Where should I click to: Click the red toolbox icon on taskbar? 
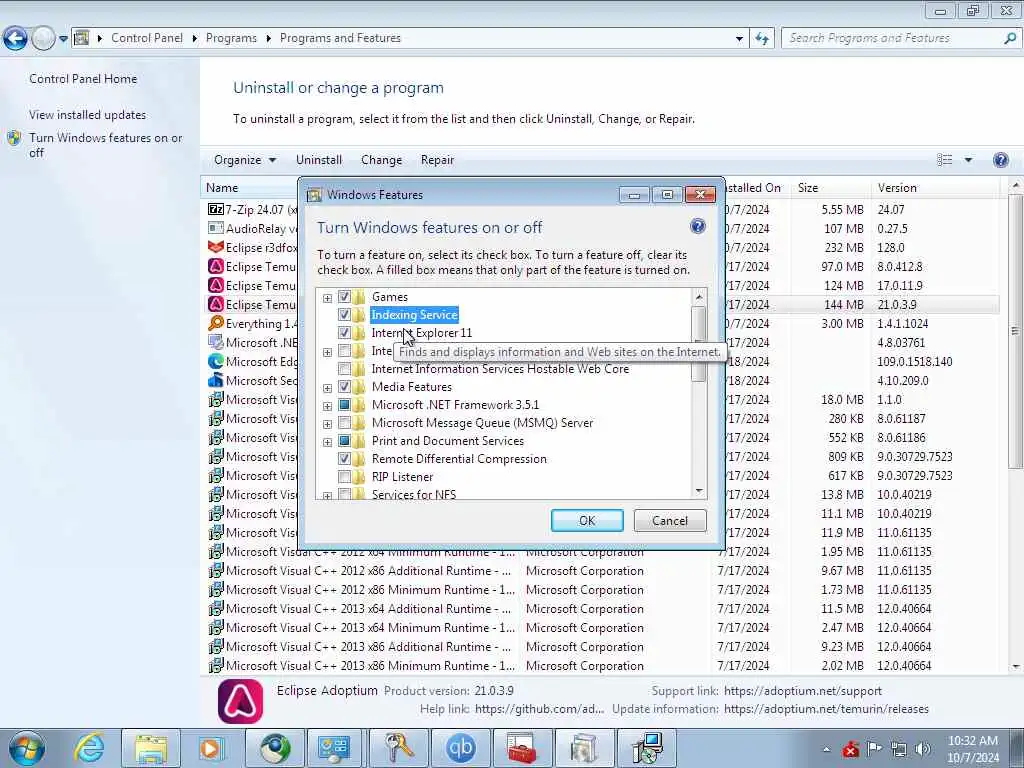[x=522, y=748]
